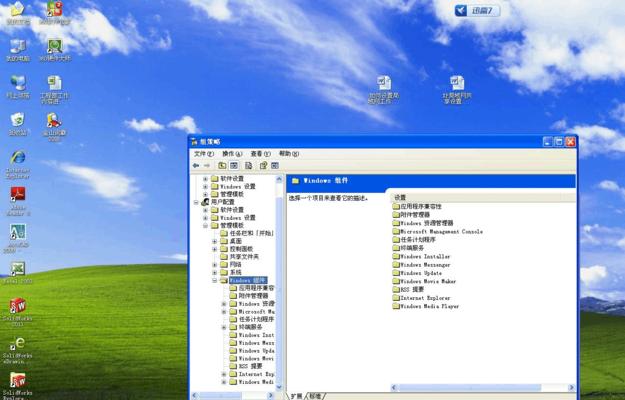This screenshot has height=400, width=625.
Task: Click tree pane scrollbar down arrow
Action: [x=279, y=387]
